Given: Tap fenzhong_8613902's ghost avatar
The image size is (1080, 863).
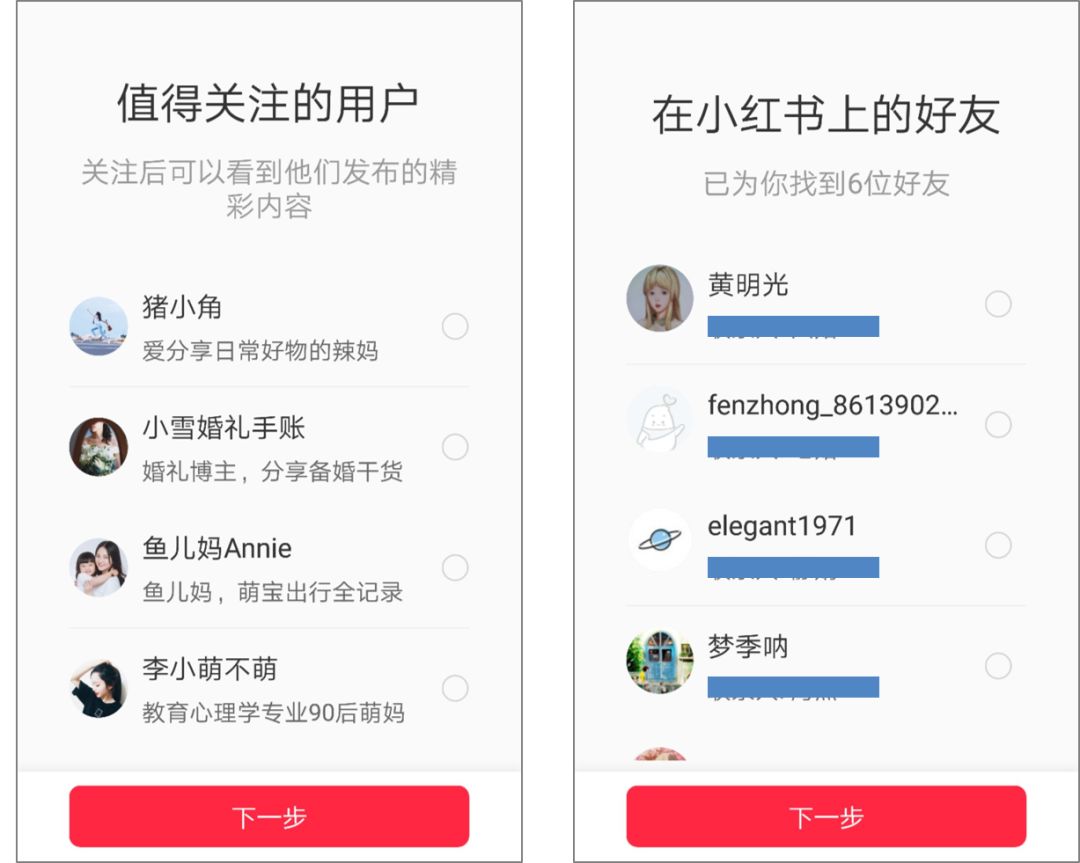Looking at the screenshot, I should (x=659, y=420).
